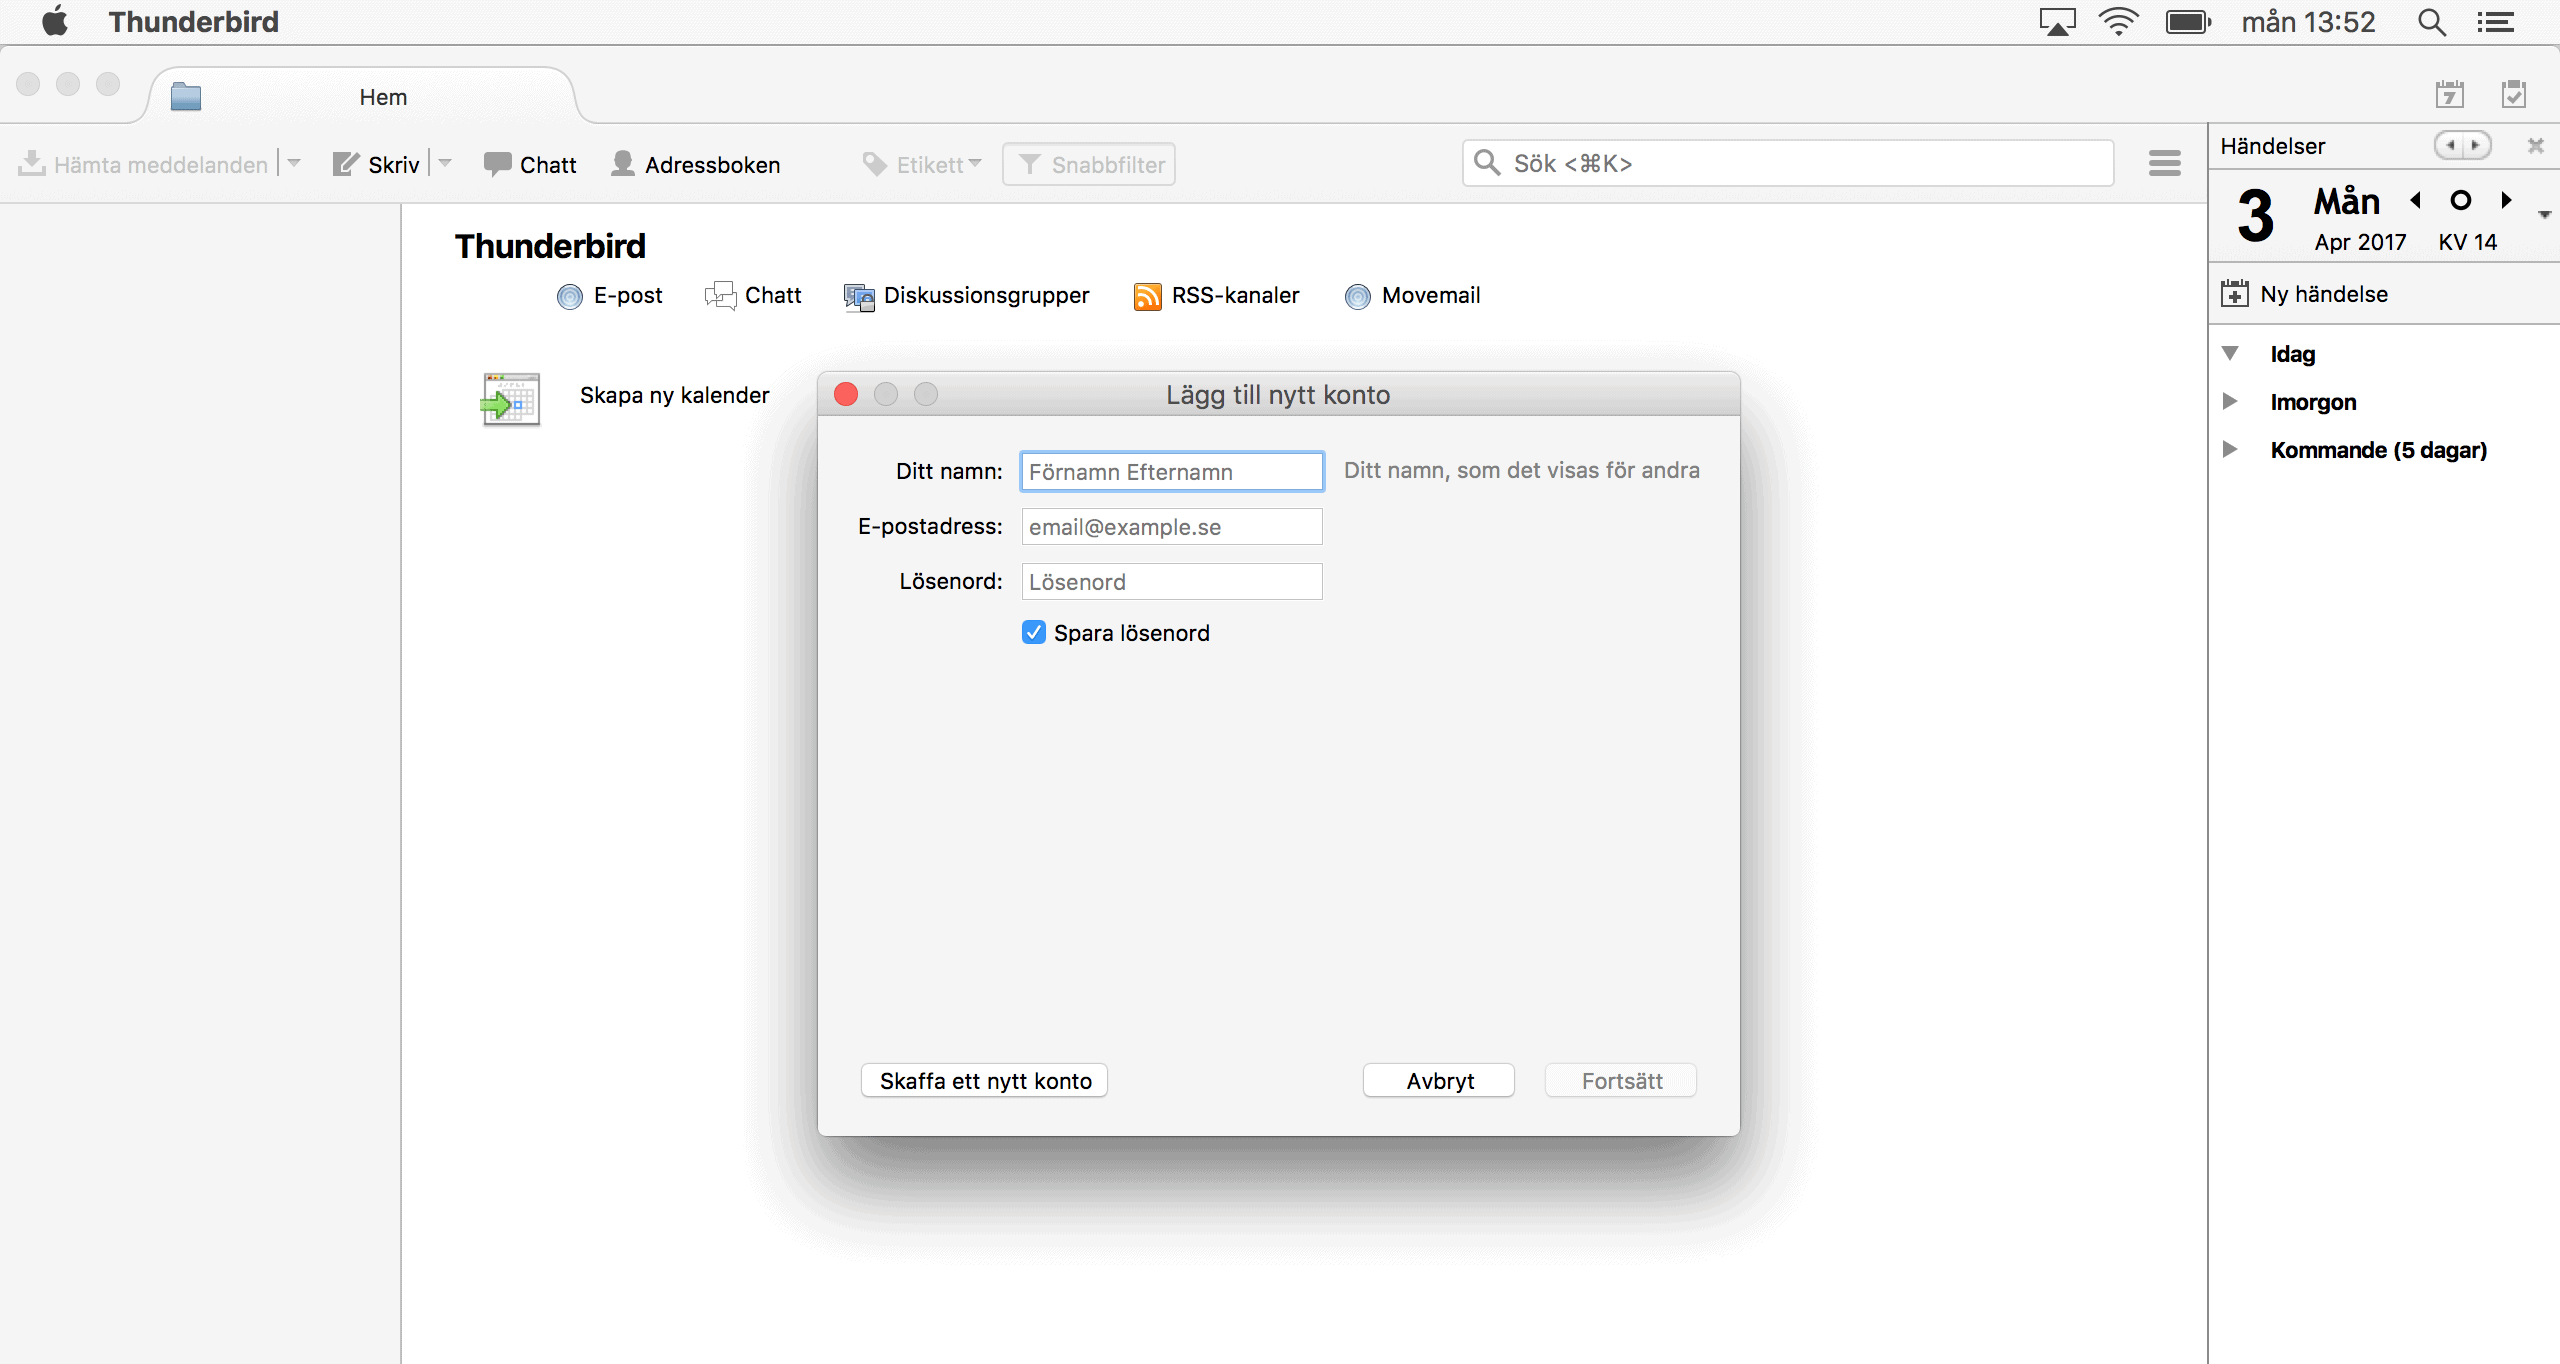The width and height of the screenshot is (2560, 1364).
Task: Click the Sök search field
Action: [x=1788, y=163]
